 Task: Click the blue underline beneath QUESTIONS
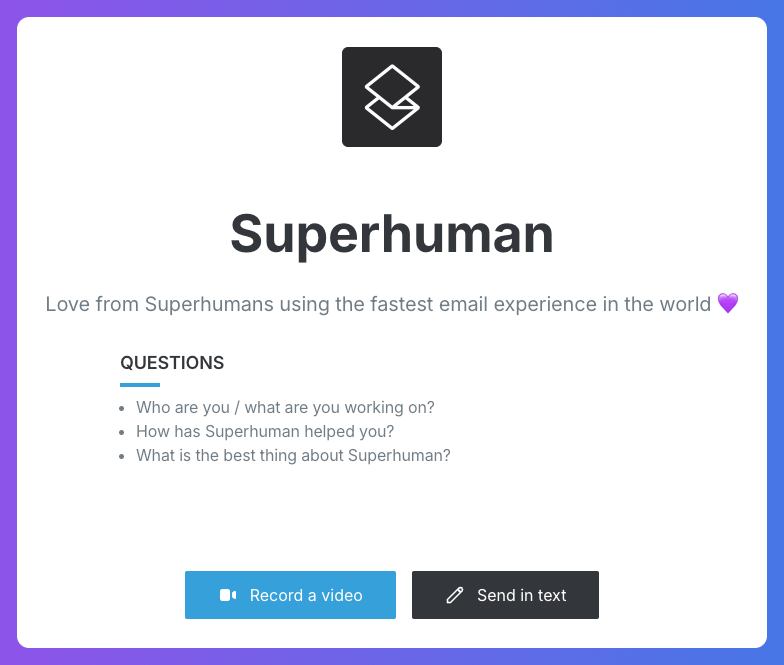(140, 385)
